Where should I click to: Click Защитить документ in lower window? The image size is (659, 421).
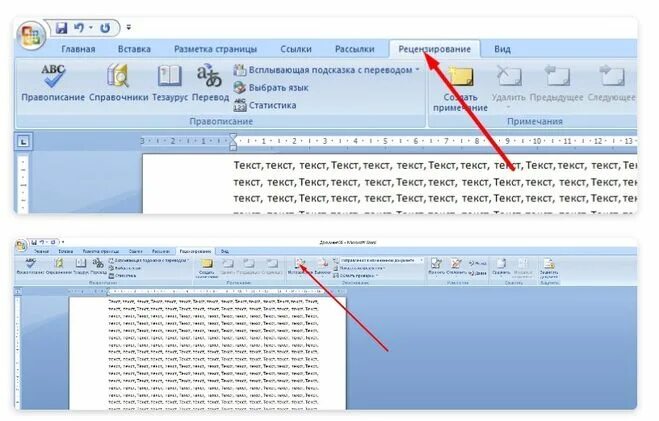(549, 268)
